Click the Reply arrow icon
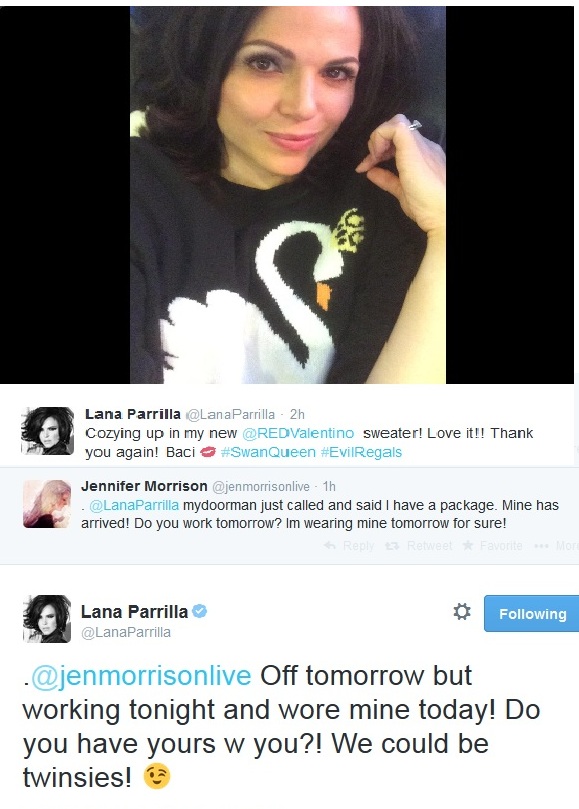Viewport: 579px width, 809px height. [x=330, y=545]
